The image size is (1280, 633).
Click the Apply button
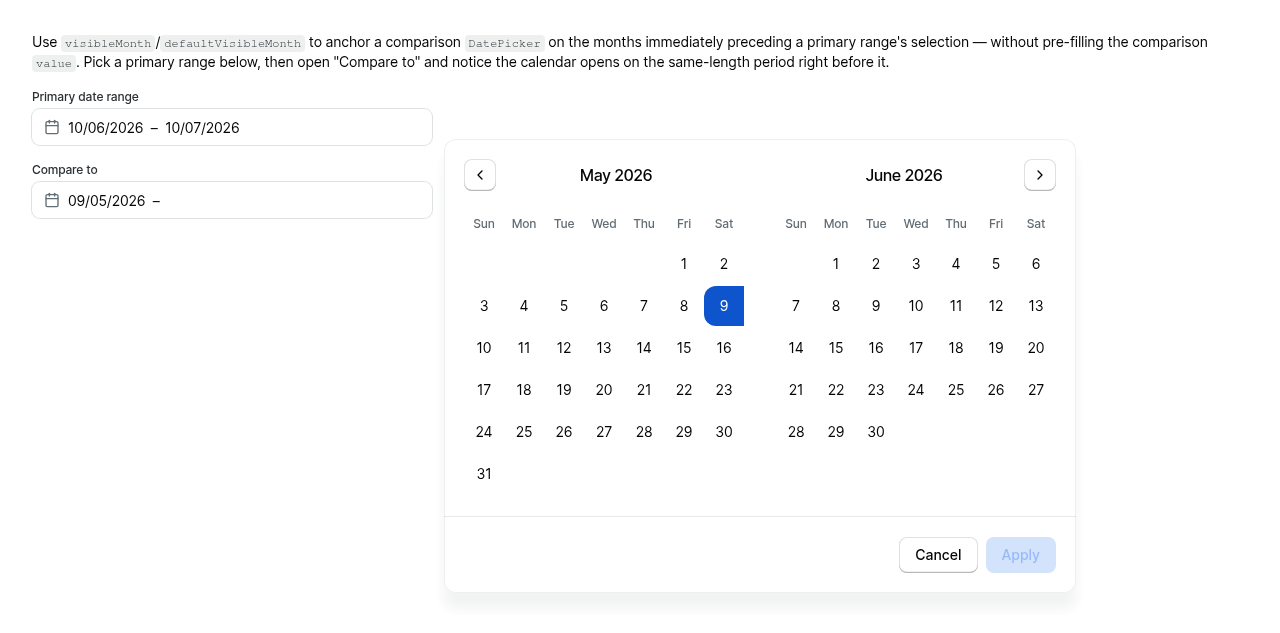click(x=1021, y=555)
